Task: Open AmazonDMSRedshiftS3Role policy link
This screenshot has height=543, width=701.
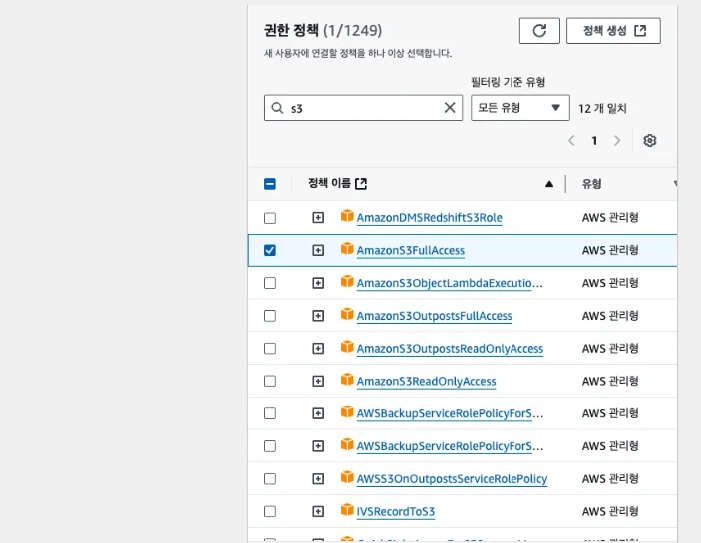Action: point(429,218)
